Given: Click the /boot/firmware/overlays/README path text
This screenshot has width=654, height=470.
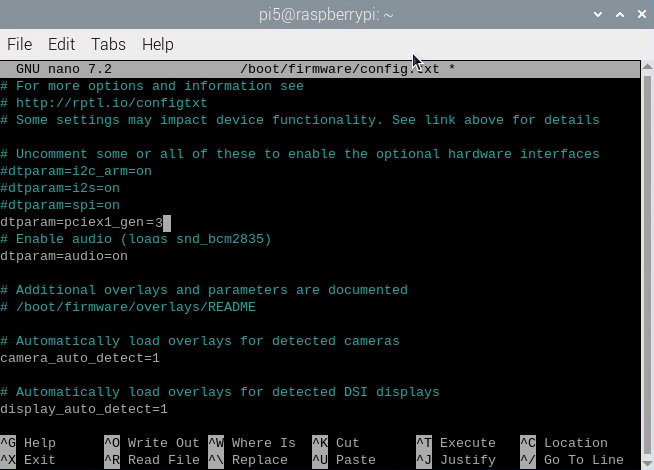Looking at the screenshot, I should 135,307.
